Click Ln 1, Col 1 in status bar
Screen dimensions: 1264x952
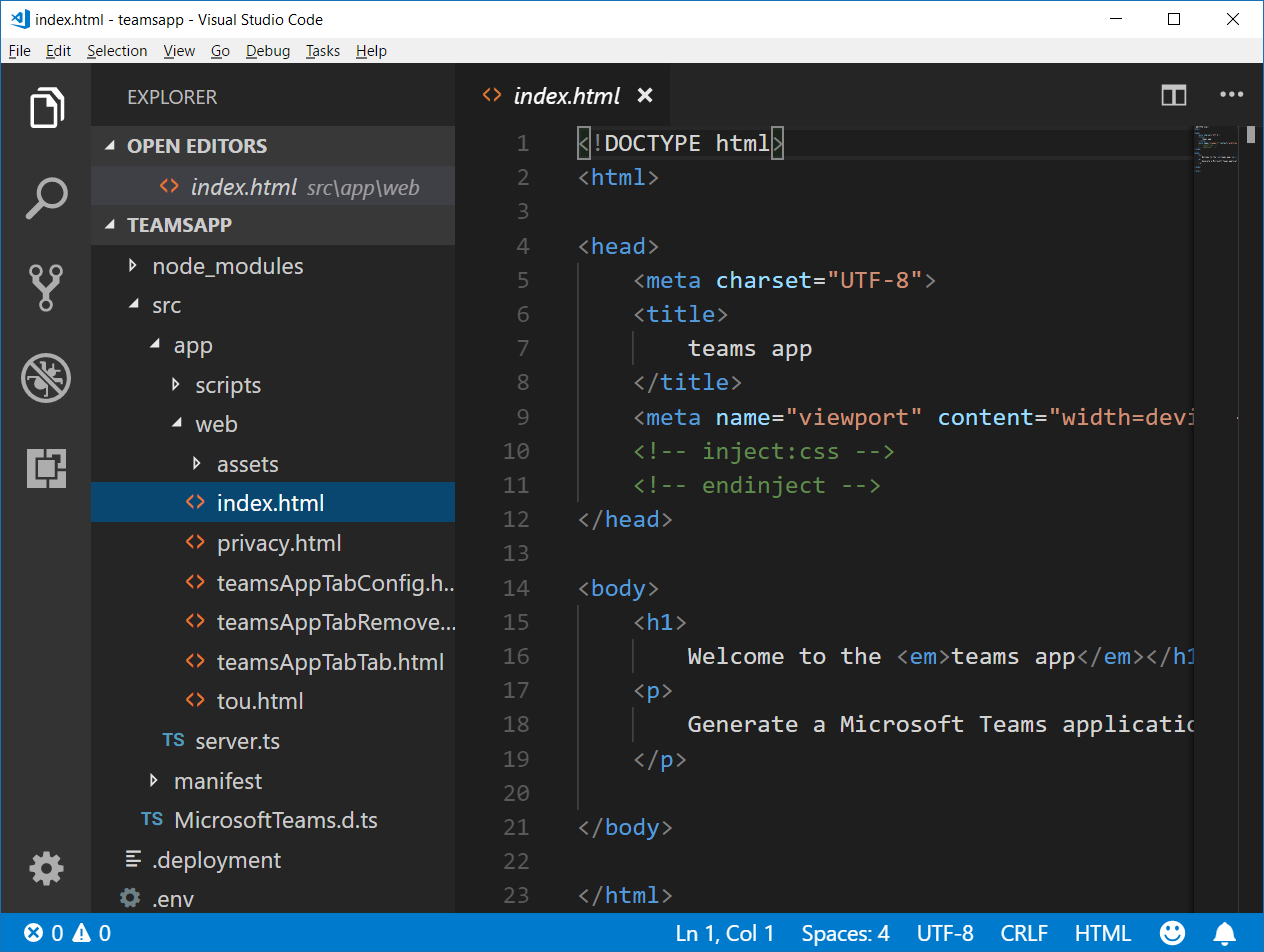click(725, 933)
